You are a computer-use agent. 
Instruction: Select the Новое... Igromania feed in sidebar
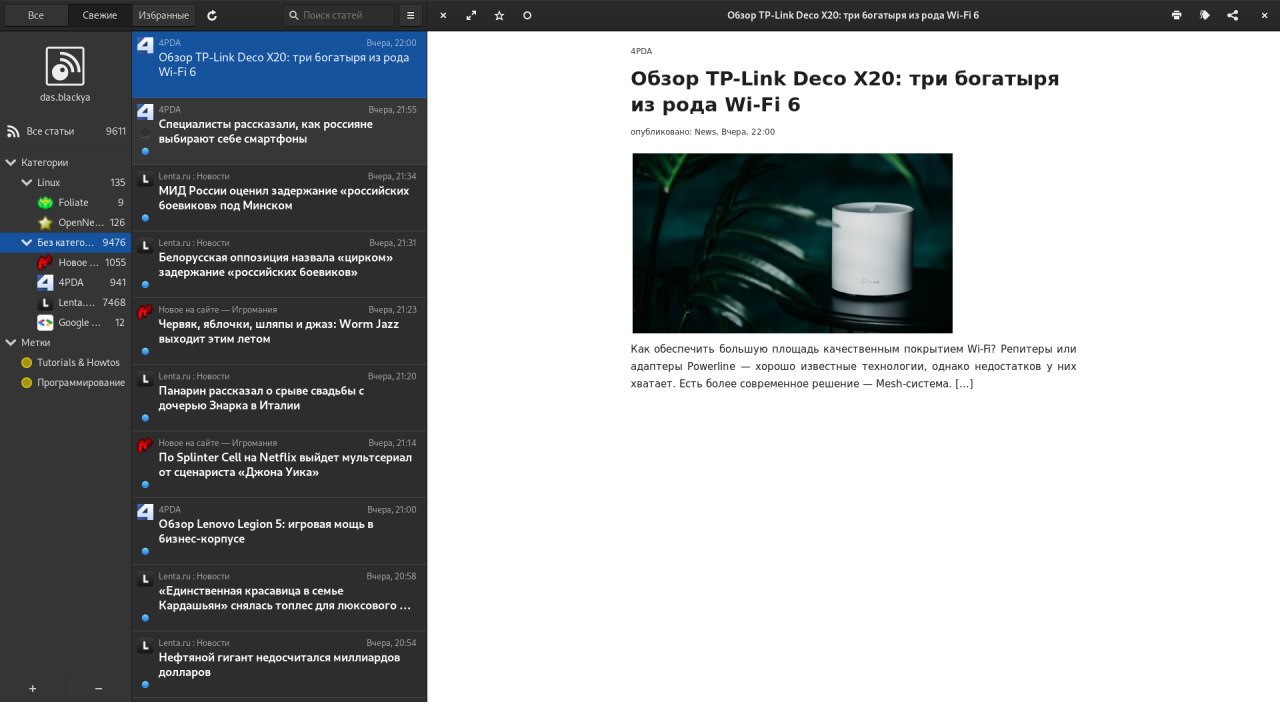pyautogui.click(x=65, y=262)
